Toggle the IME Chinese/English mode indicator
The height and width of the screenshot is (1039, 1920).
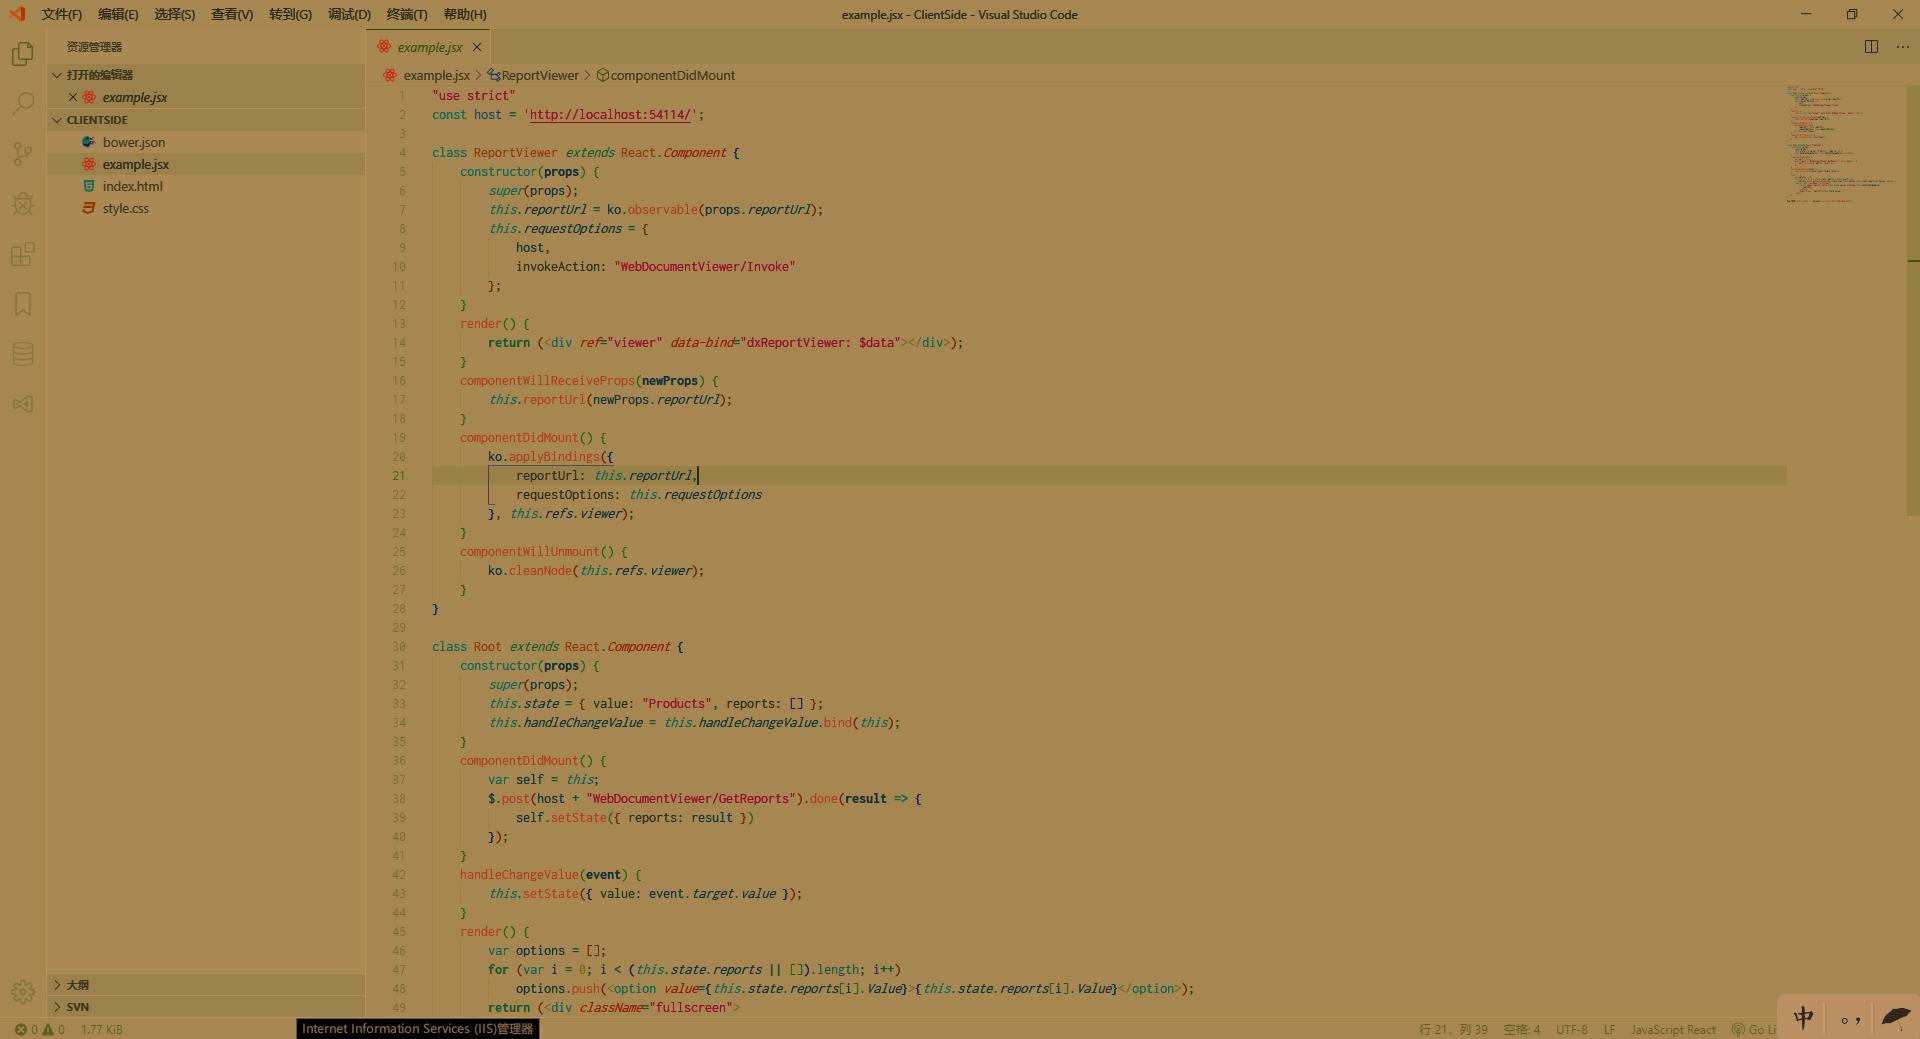coord(1803,1018)
